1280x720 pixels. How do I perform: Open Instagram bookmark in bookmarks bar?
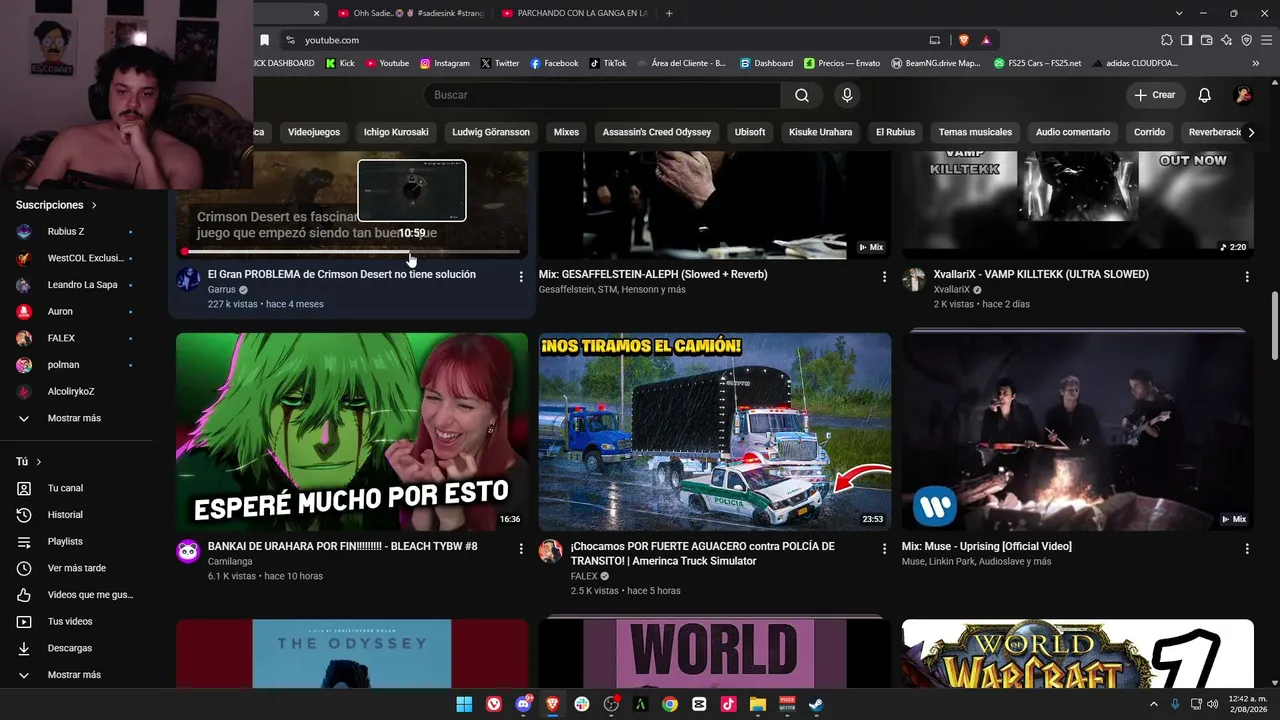pos(445,63)
